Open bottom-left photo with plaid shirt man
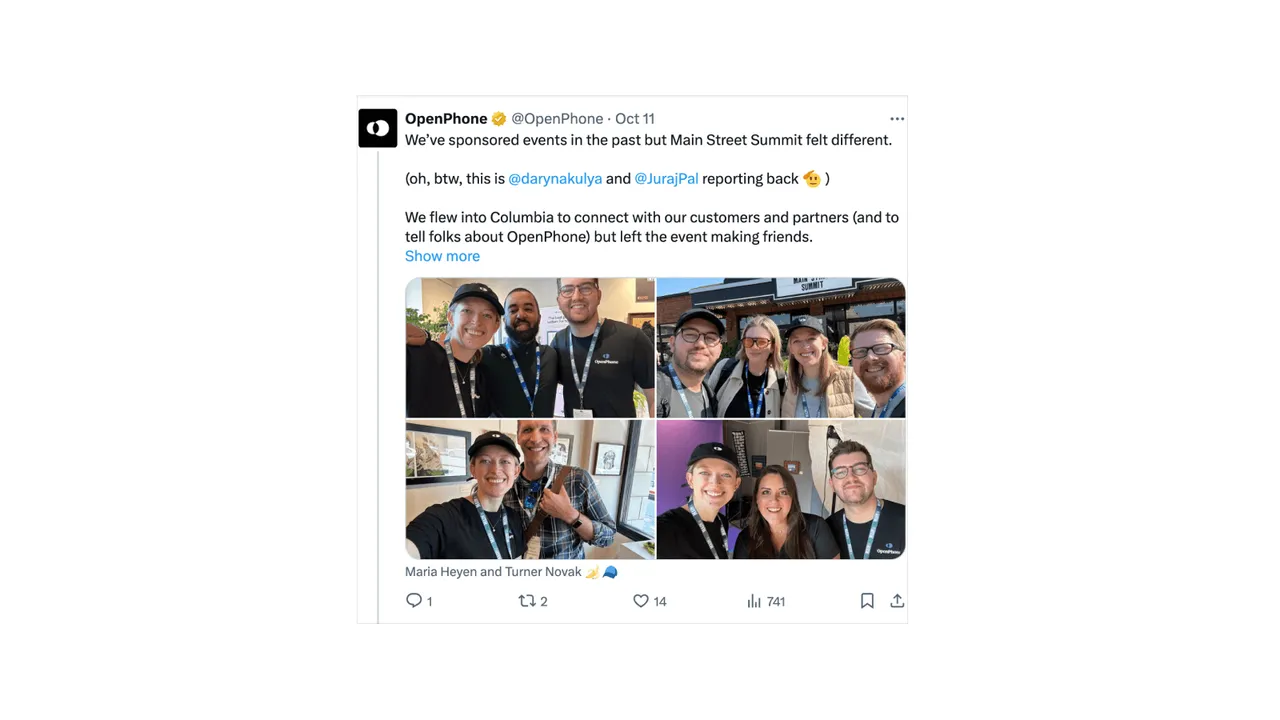Viewport: 1280px width, 720px height. [530, 489]
